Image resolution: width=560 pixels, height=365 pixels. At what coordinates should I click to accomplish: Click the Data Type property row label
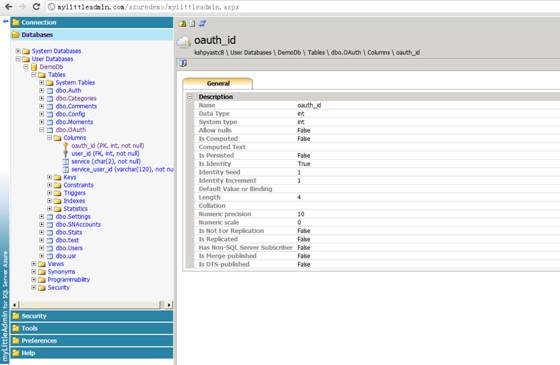(214, 114)
